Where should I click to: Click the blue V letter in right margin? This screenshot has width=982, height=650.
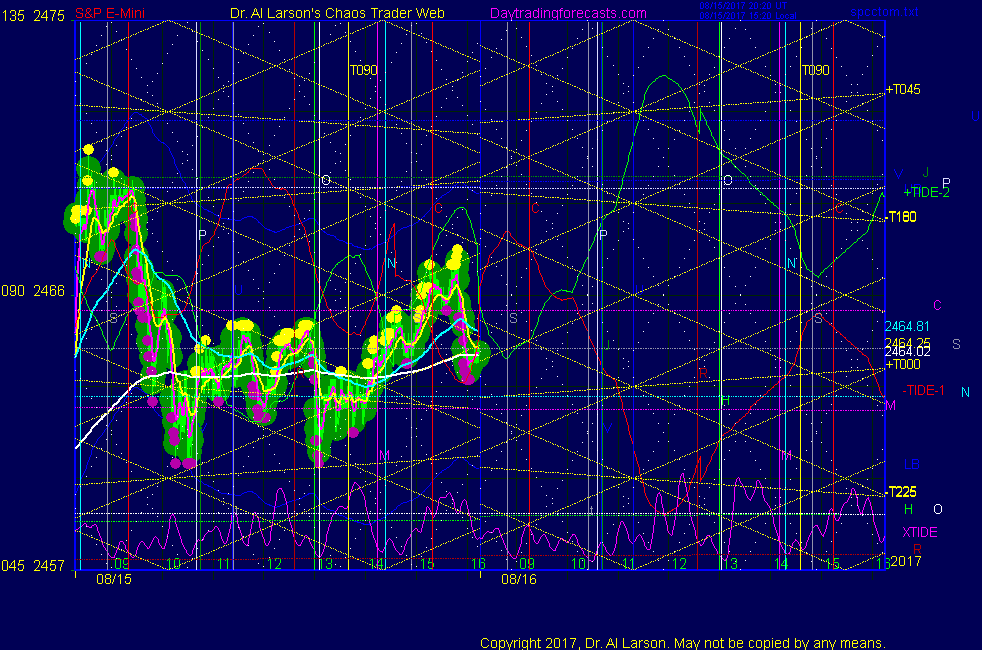(x=899, y=175)
